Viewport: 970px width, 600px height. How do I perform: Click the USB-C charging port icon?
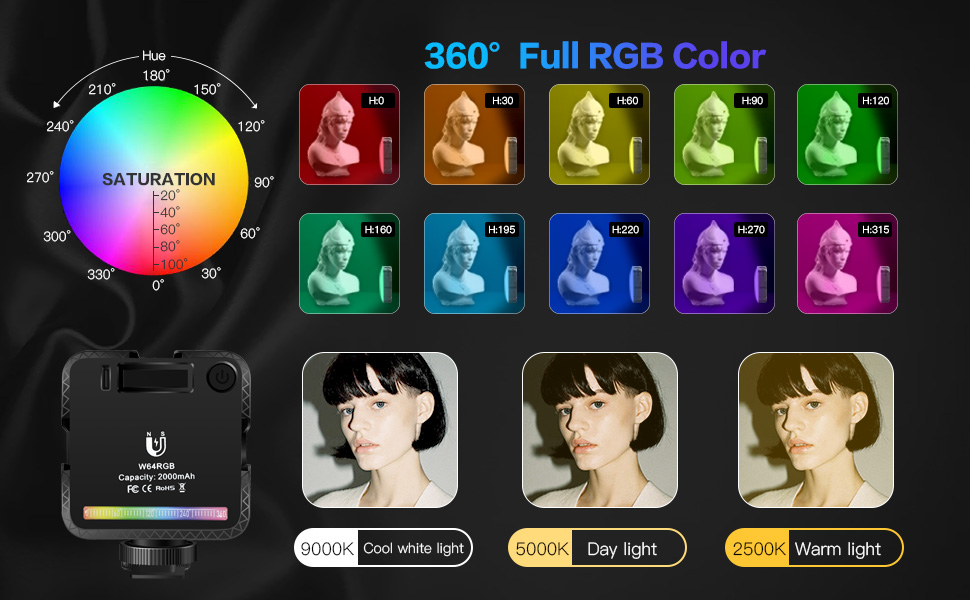click(106, 378)
